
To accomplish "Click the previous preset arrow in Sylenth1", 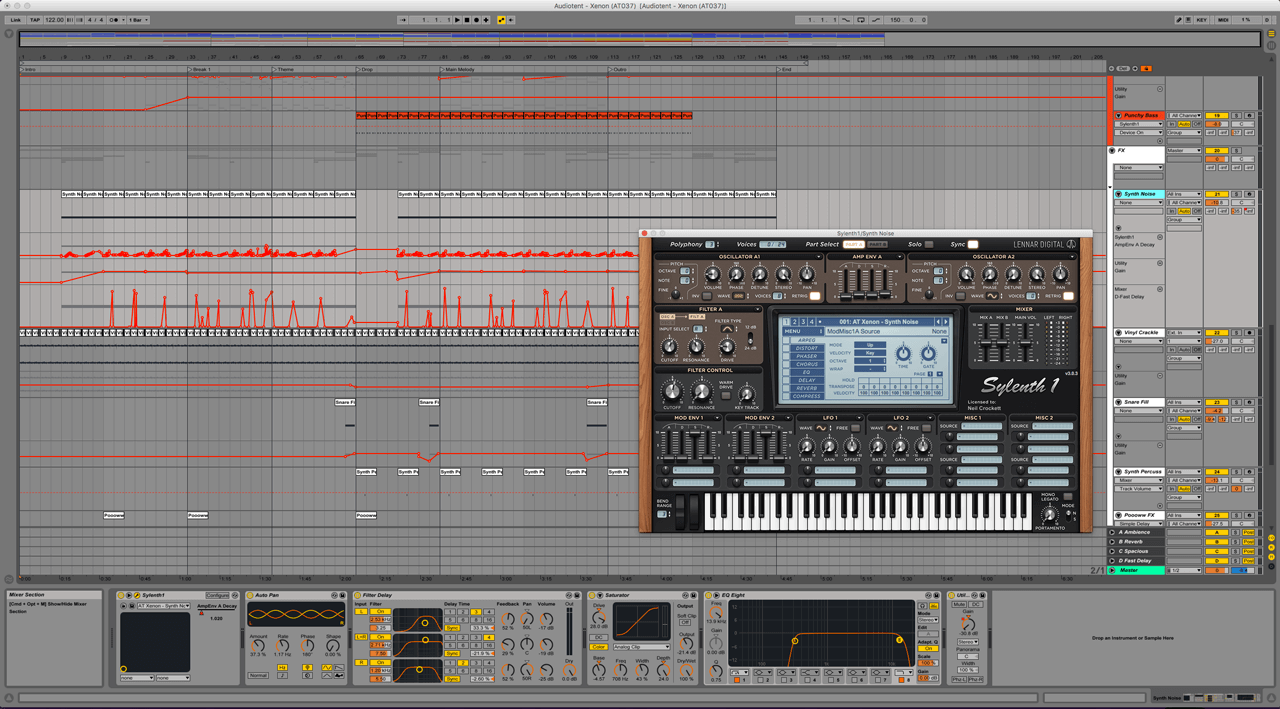I will [939, 322].
